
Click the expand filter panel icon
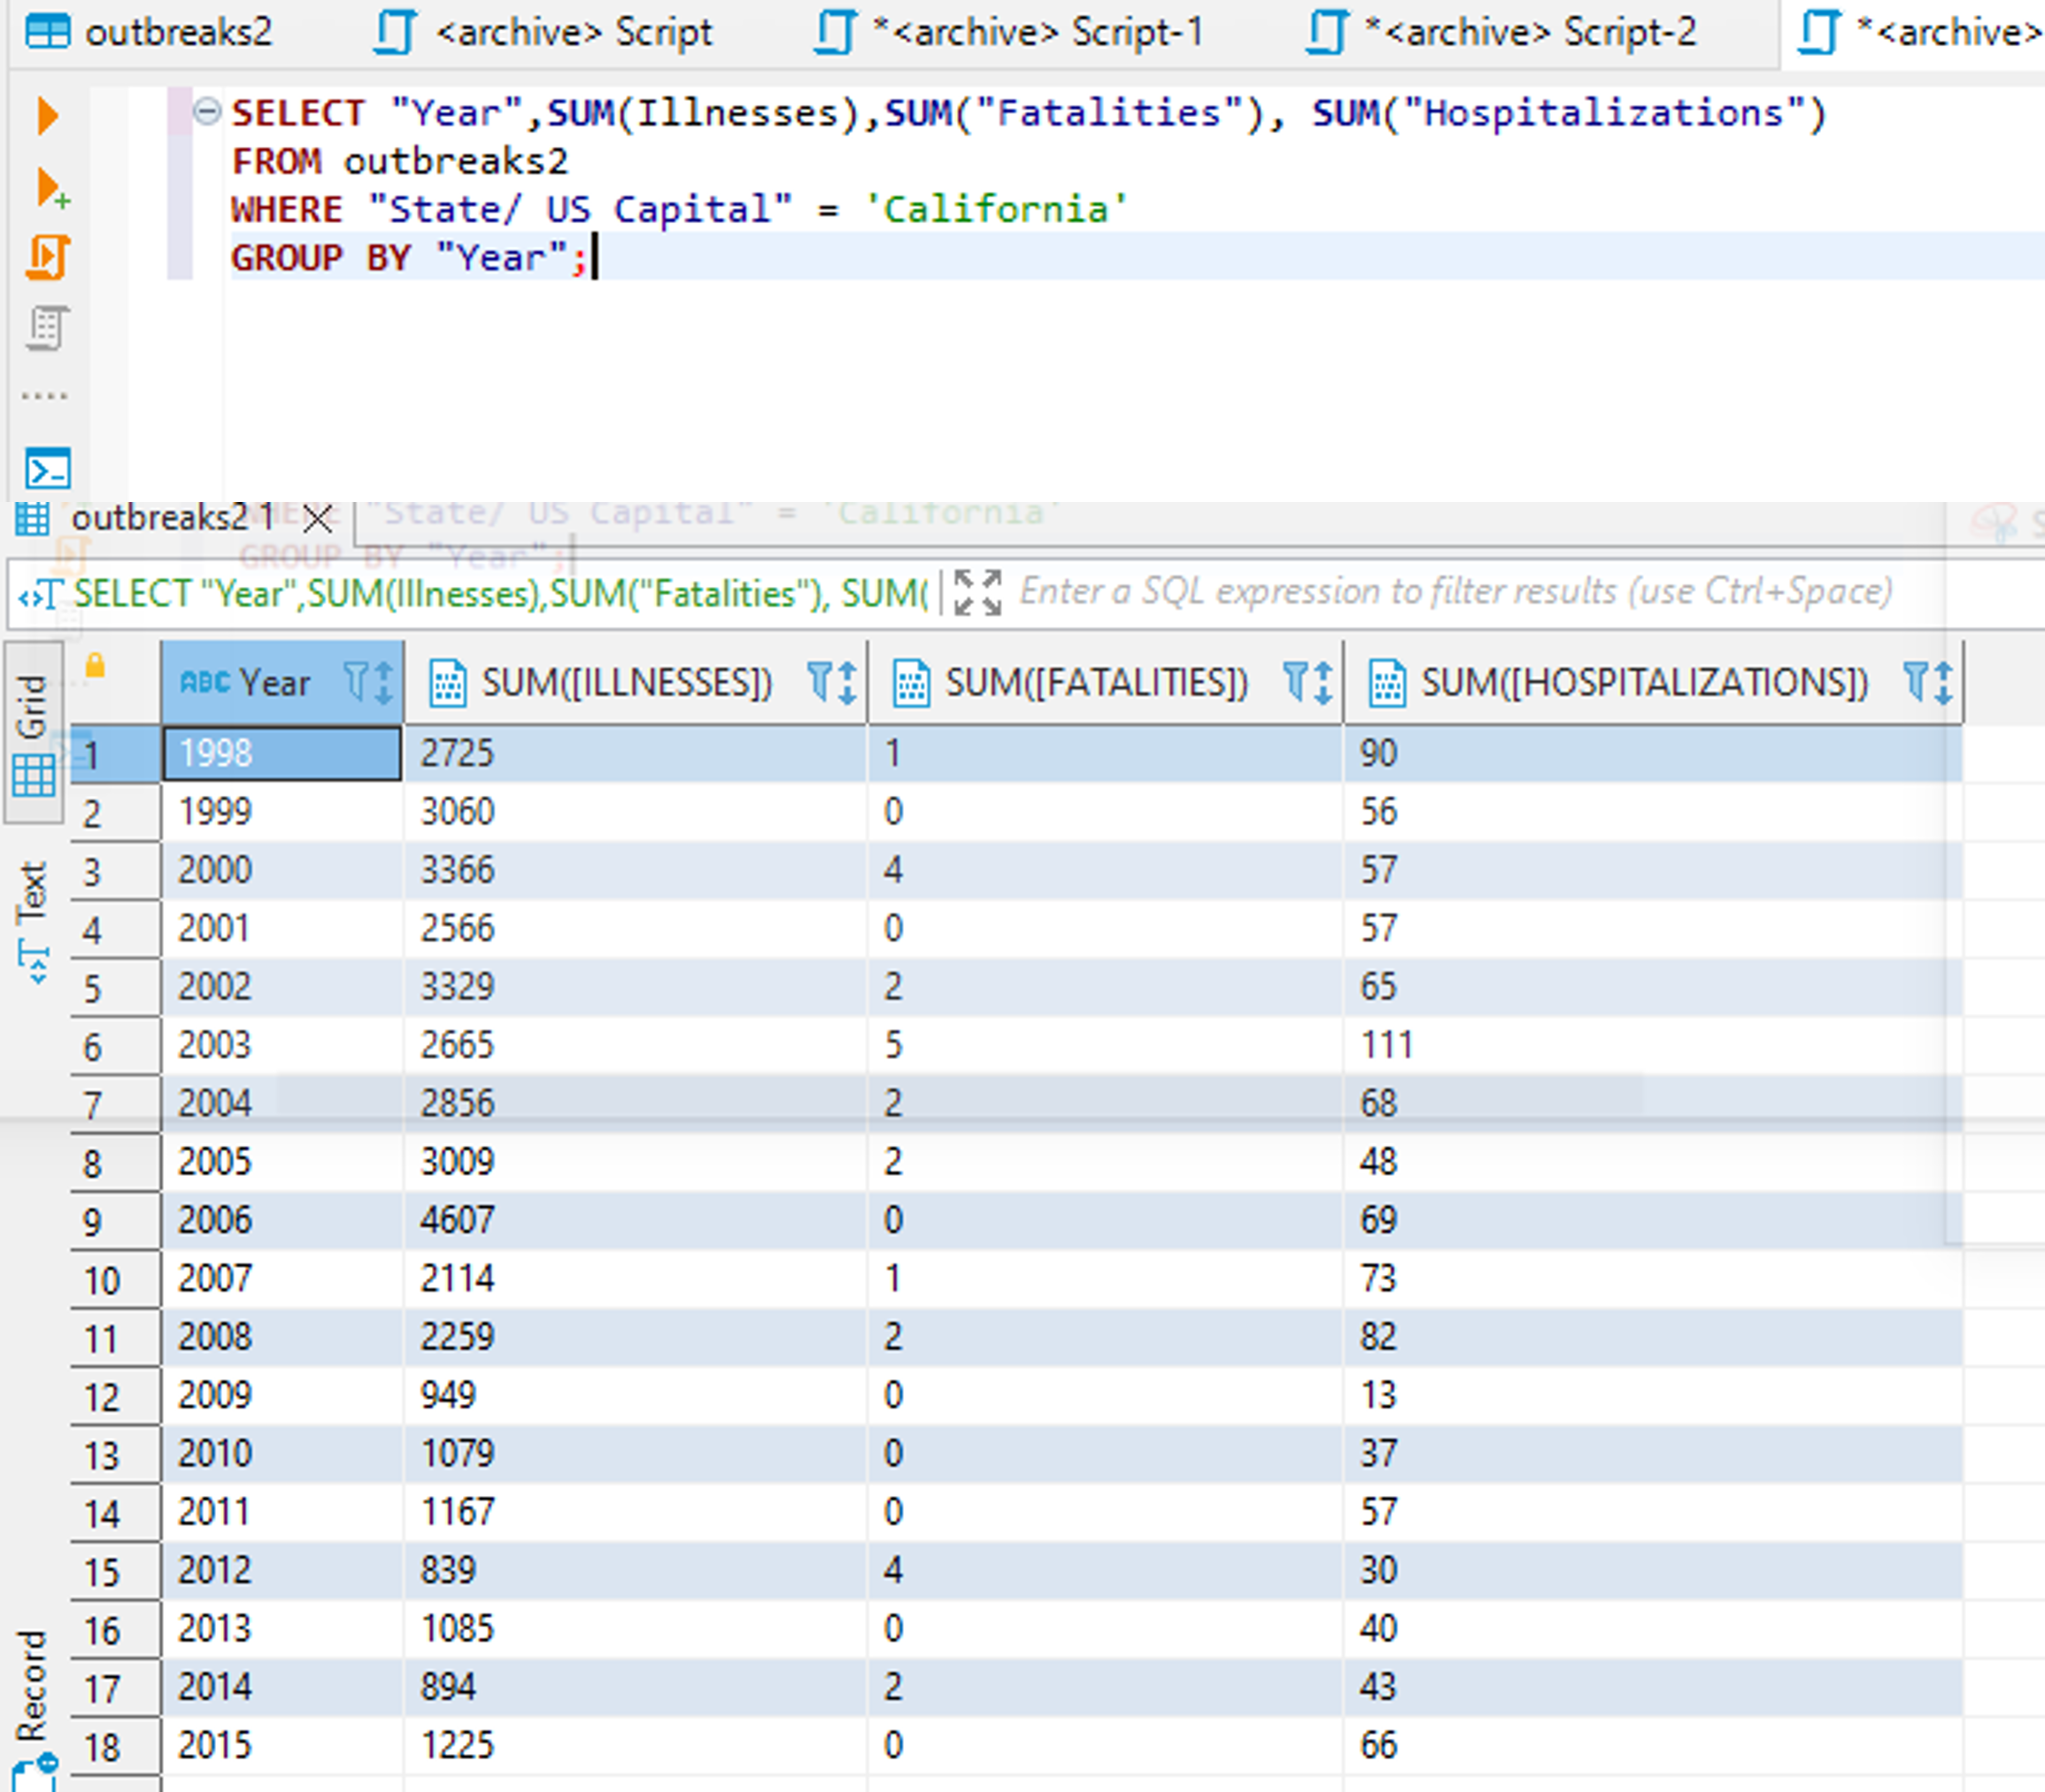[977, 592]
